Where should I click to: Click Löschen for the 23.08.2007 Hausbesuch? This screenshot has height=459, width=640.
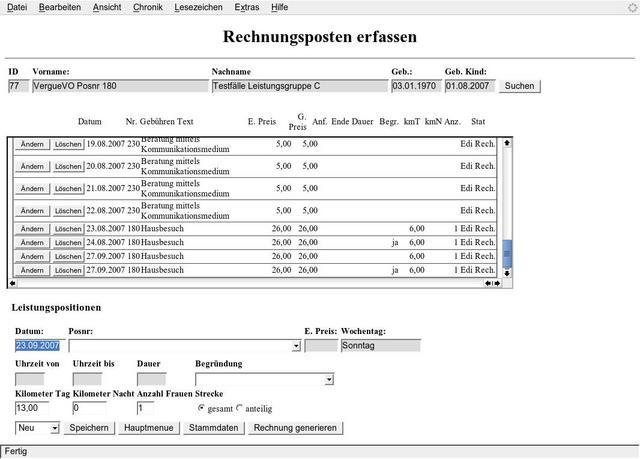tap(68, 229)
